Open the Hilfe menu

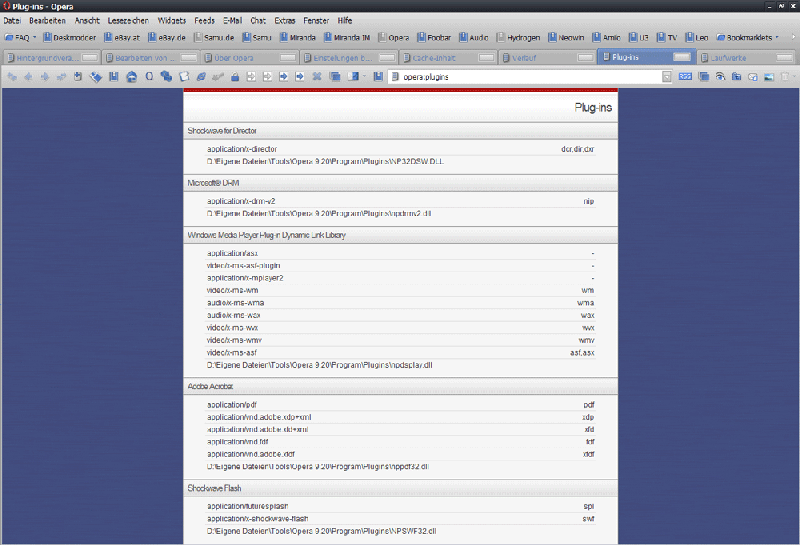click(x=345, y=20)
